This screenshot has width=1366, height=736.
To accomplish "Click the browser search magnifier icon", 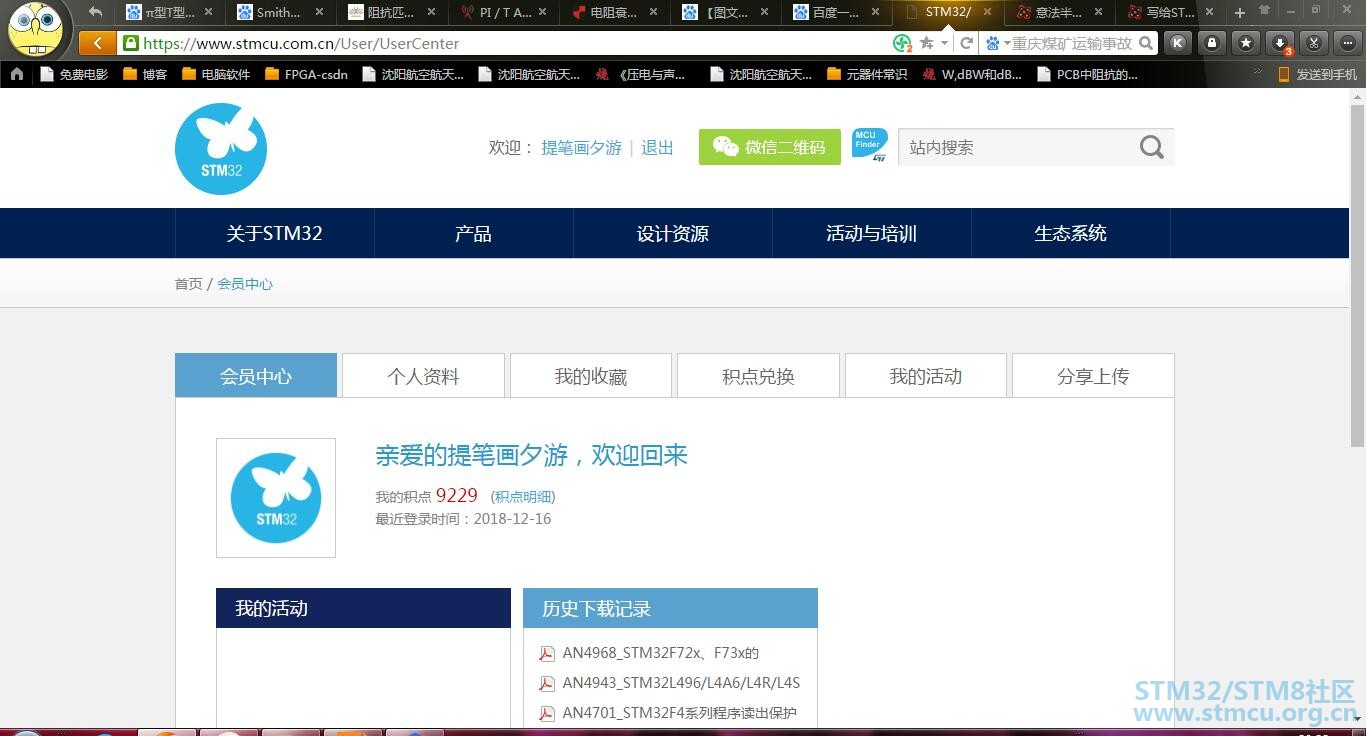I will tap(1146, 43).
